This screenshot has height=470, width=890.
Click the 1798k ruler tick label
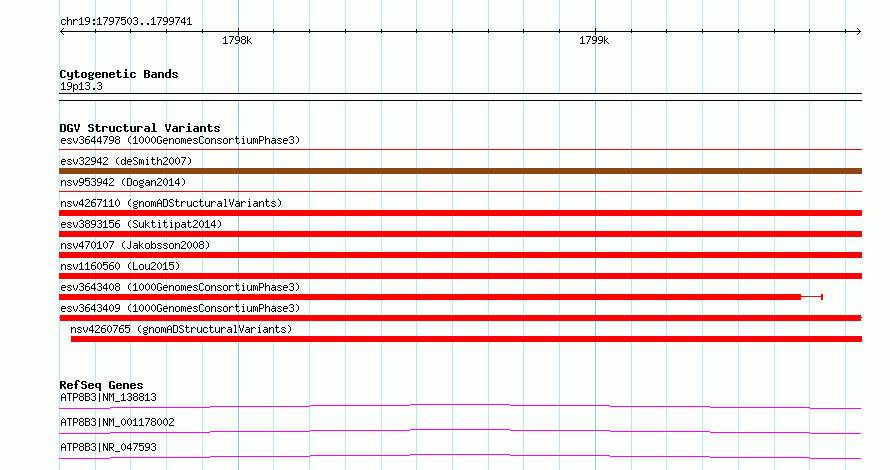click(x=237, y=40)
